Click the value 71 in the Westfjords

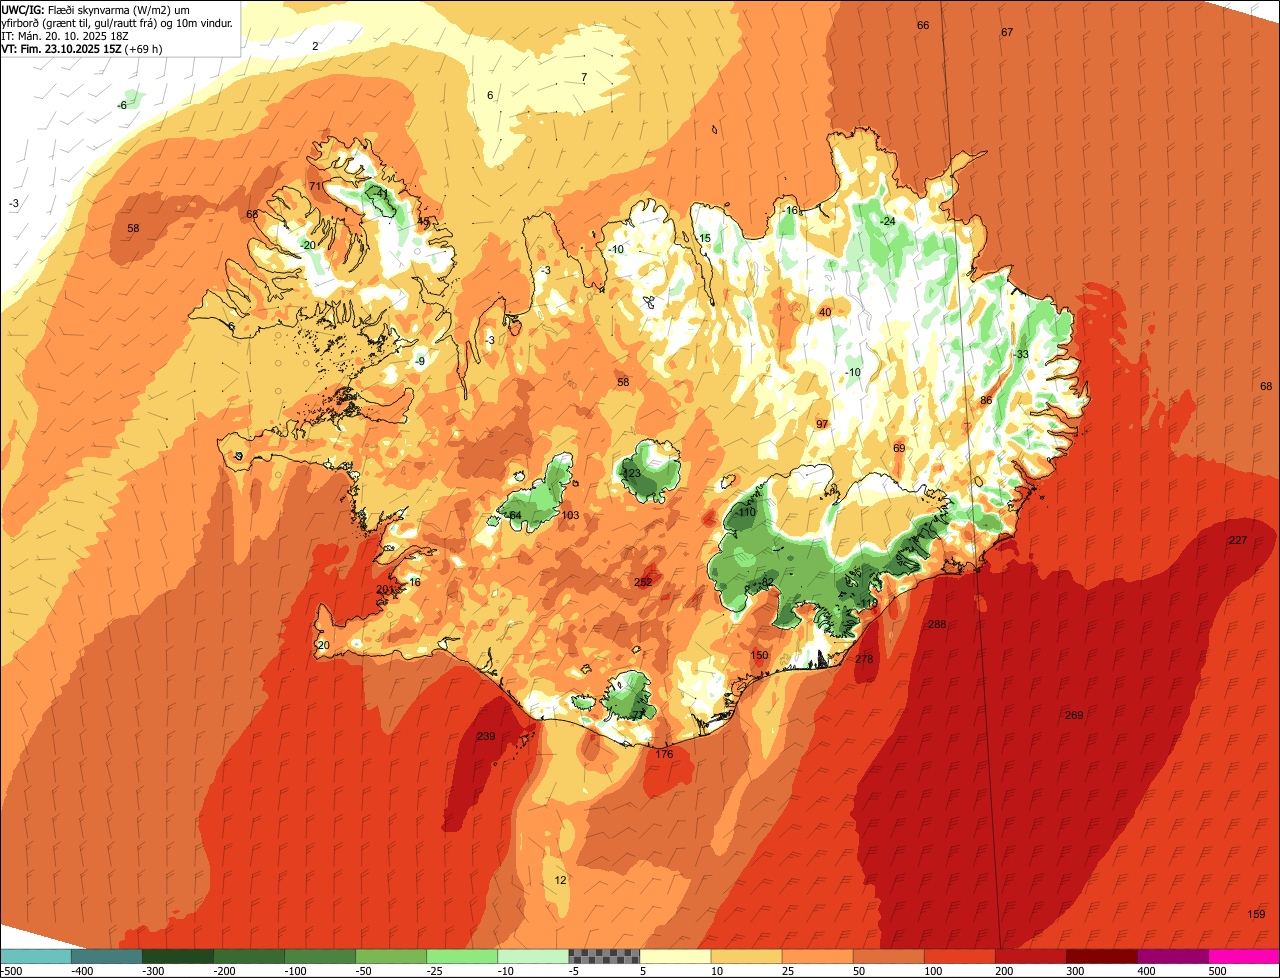315,186
